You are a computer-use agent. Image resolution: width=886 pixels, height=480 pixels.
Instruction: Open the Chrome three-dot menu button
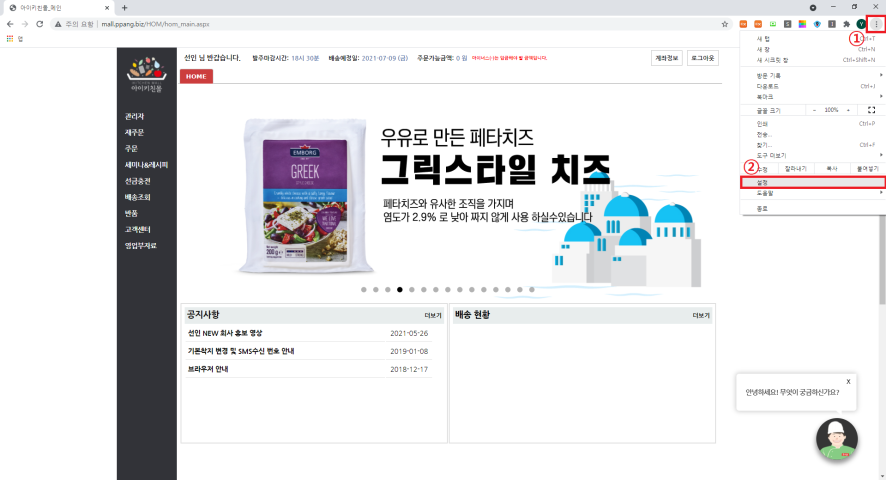[x=876, y=24]
